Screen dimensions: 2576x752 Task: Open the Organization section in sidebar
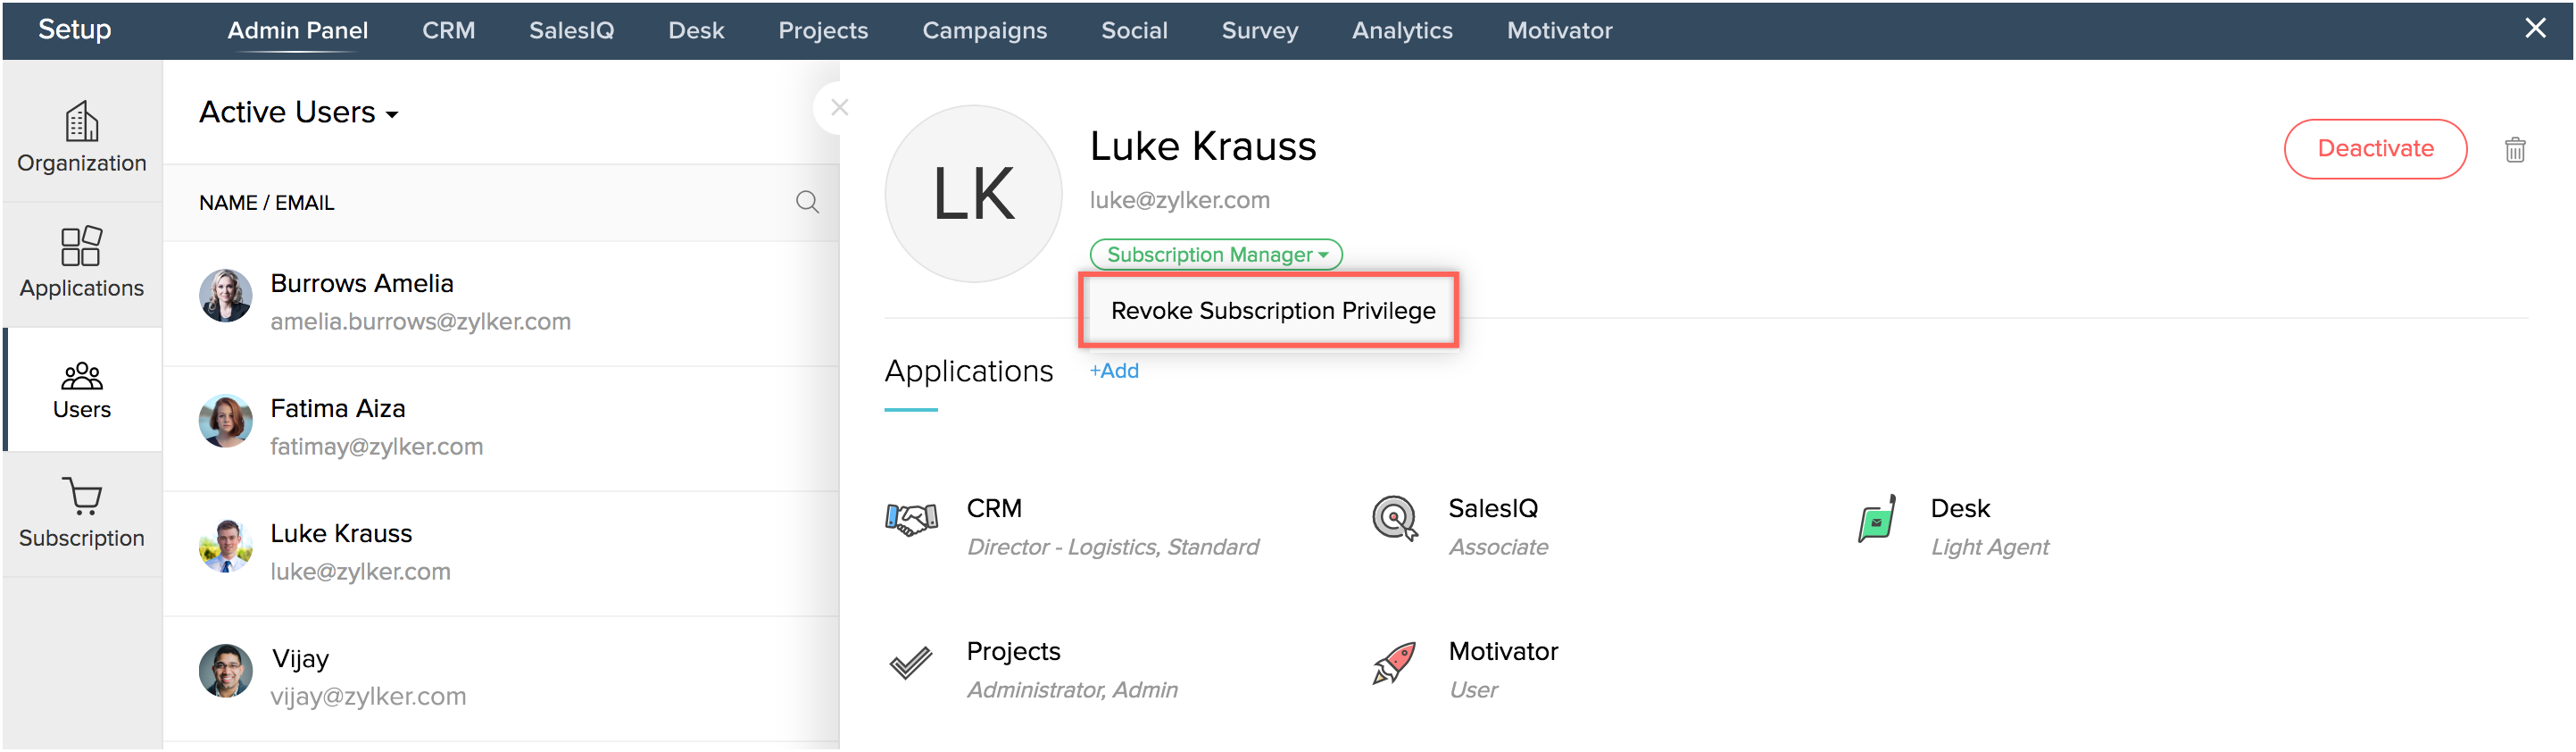tap(82, 137)
